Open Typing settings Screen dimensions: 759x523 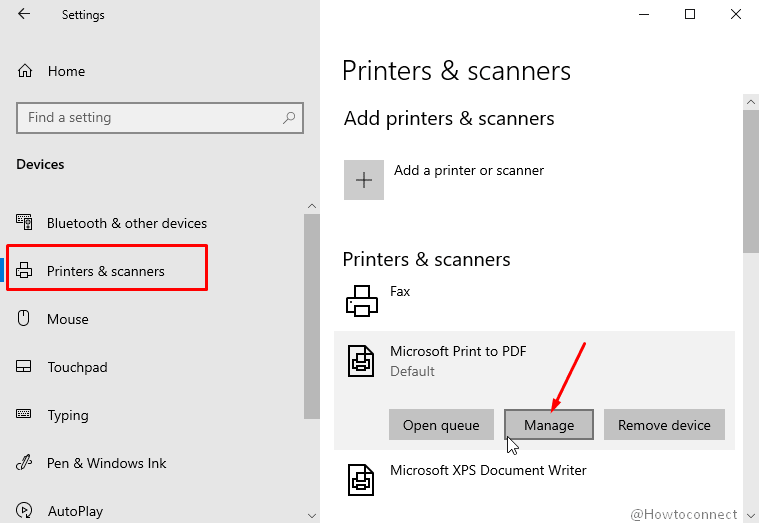click(x=68, y=415)
